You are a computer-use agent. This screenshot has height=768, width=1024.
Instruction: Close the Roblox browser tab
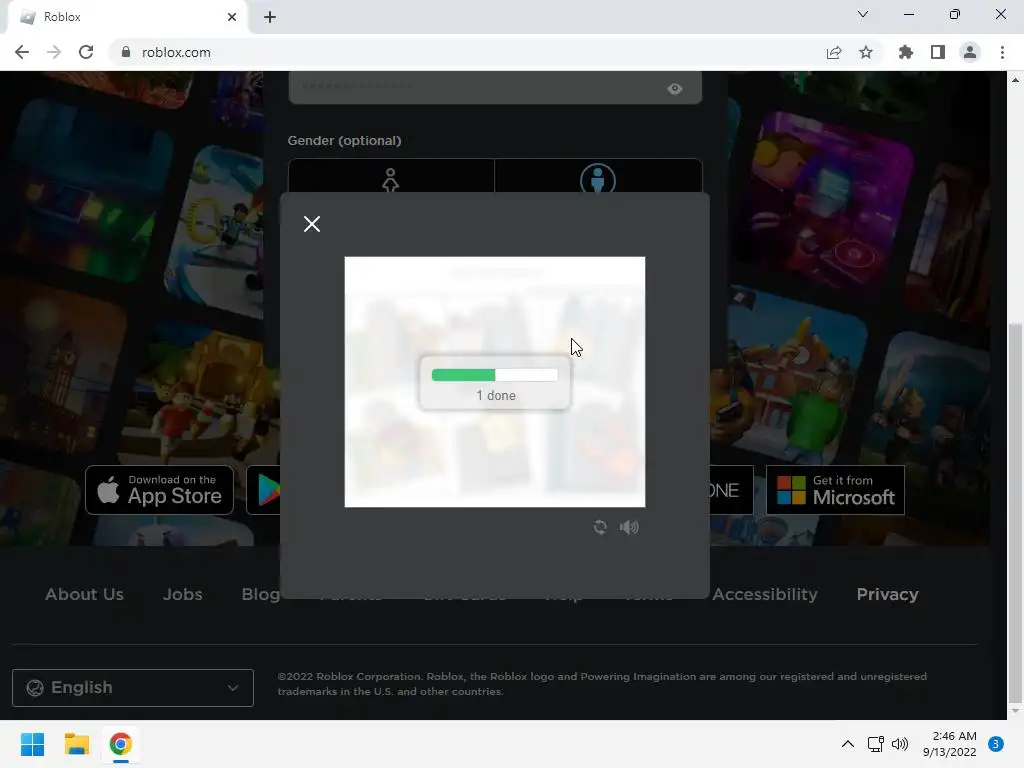point(232,17)
